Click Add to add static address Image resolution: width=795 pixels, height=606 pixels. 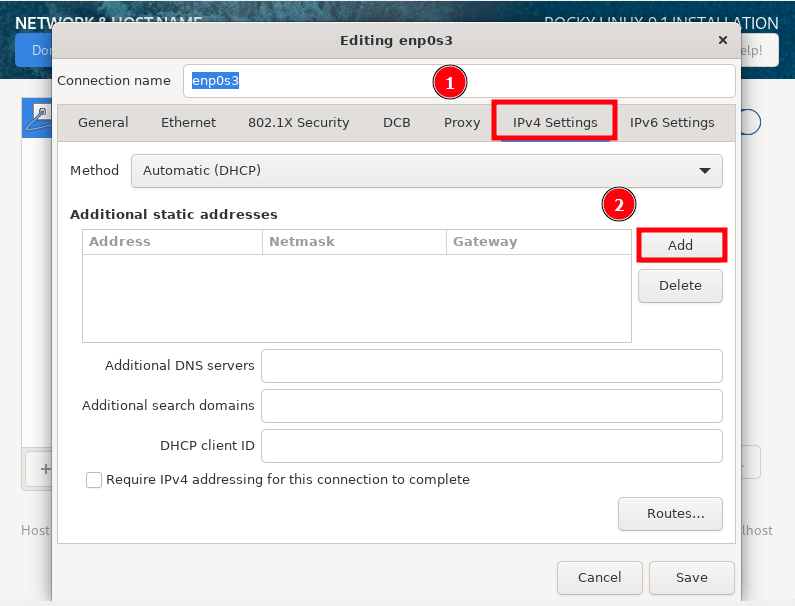pos(680,245)
